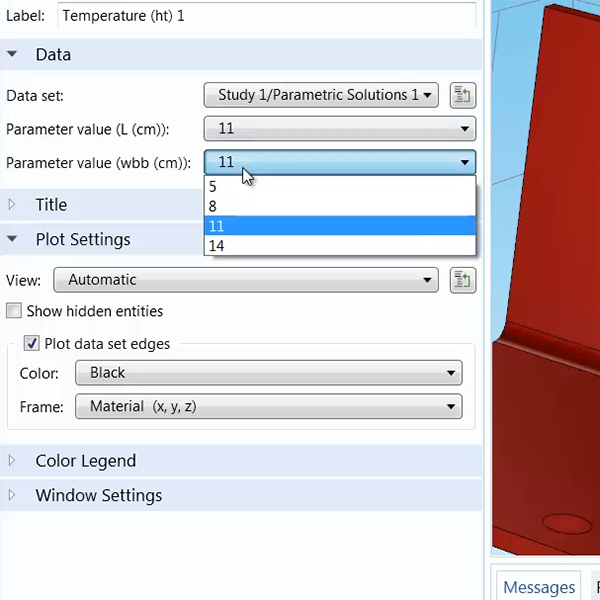This screenshot has width=600, height=600.
Task: Uncheck Plot data set edges
Action: pos(32,343)
